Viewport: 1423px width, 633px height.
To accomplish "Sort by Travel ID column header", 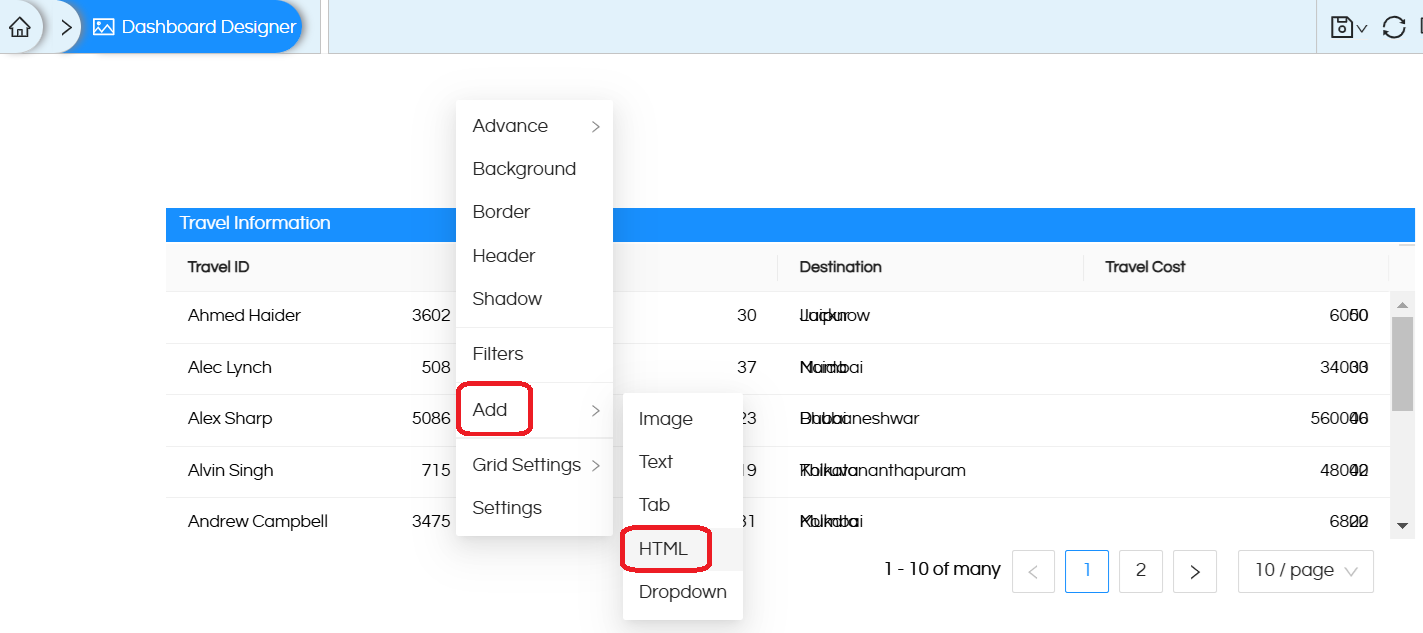I will click(218, 267).
